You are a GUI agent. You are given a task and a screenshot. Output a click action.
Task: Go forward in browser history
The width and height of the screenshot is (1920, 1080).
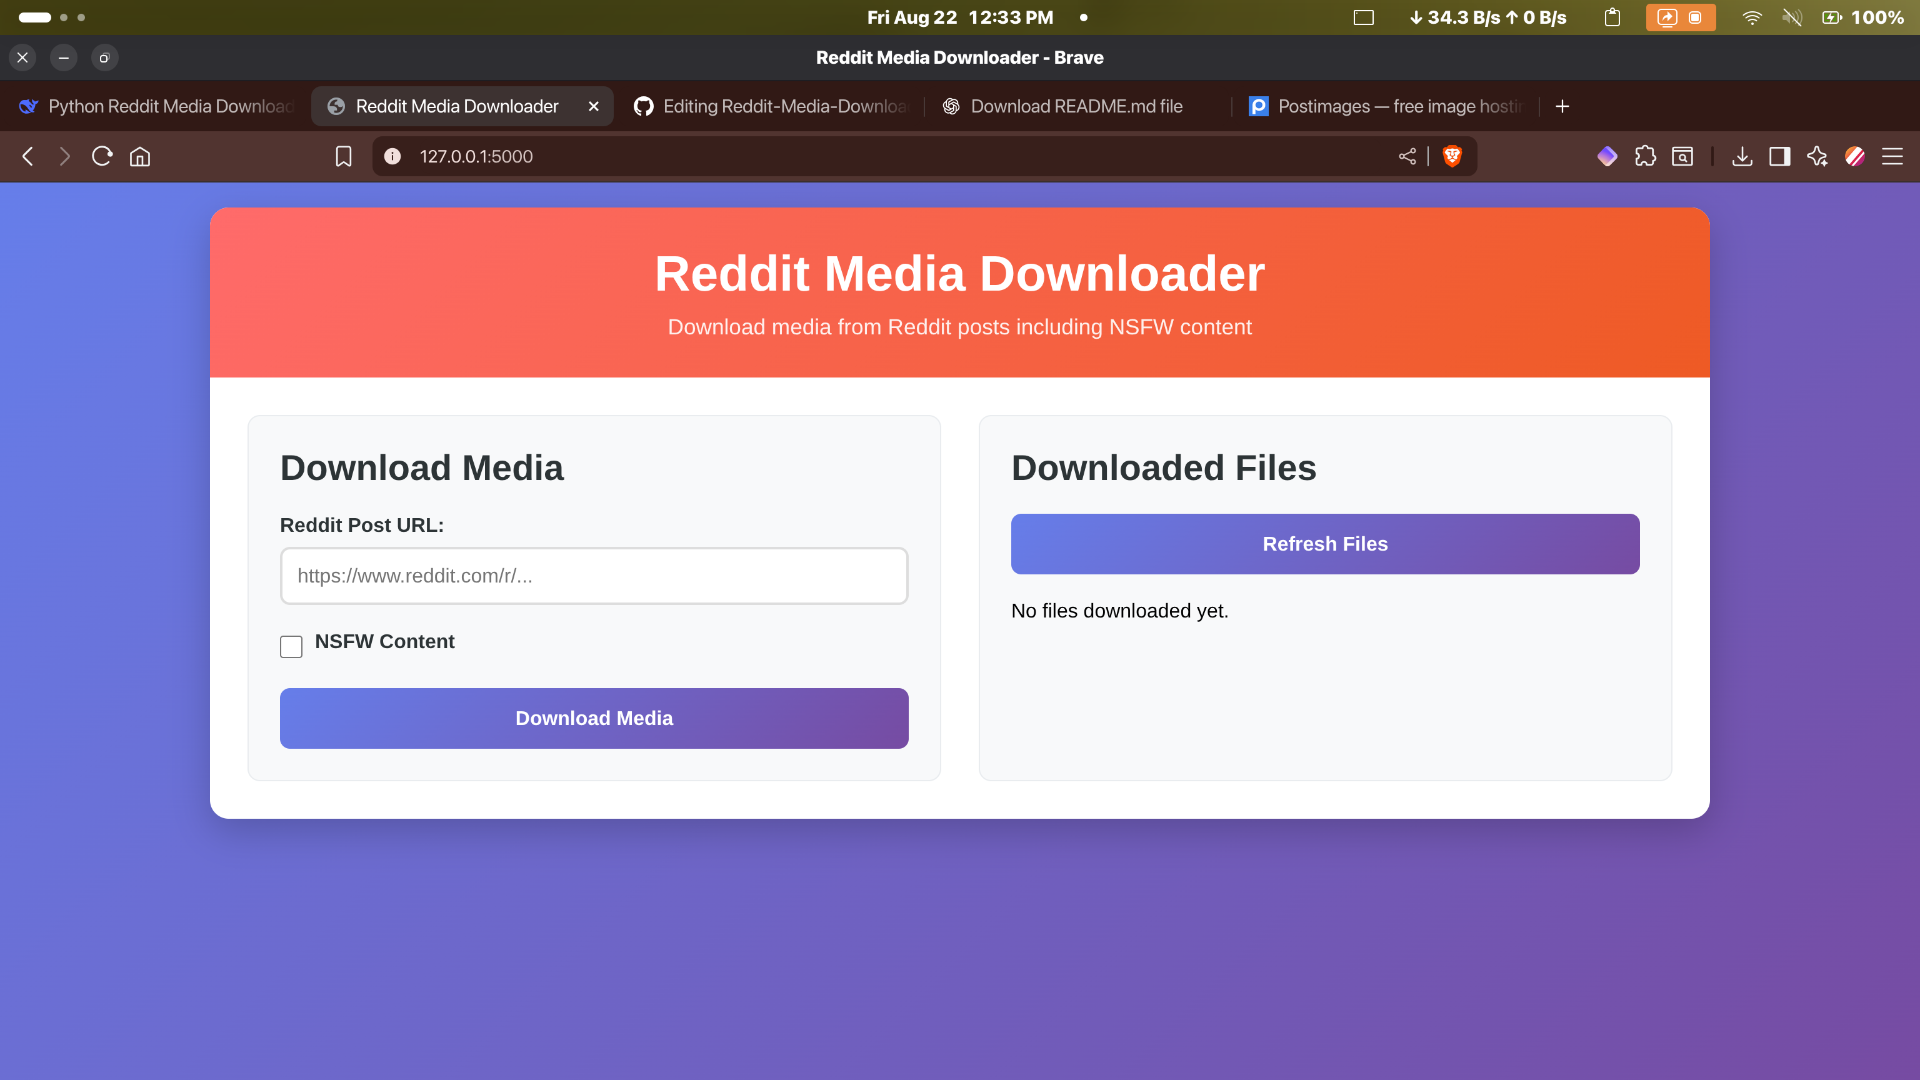[65, 156]
